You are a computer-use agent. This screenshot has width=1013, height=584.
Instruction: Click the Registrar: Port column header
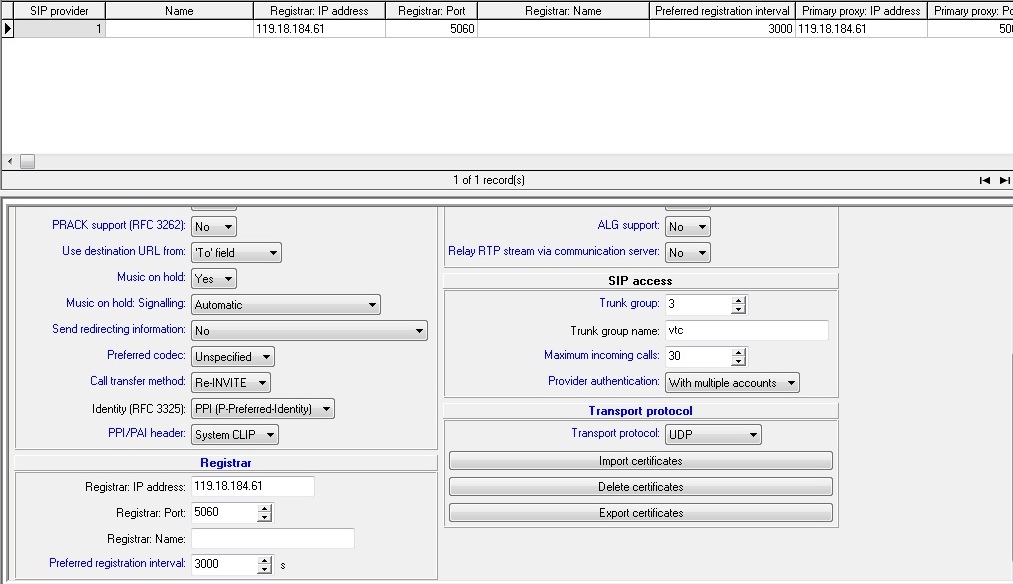click(x=432, y=11)
